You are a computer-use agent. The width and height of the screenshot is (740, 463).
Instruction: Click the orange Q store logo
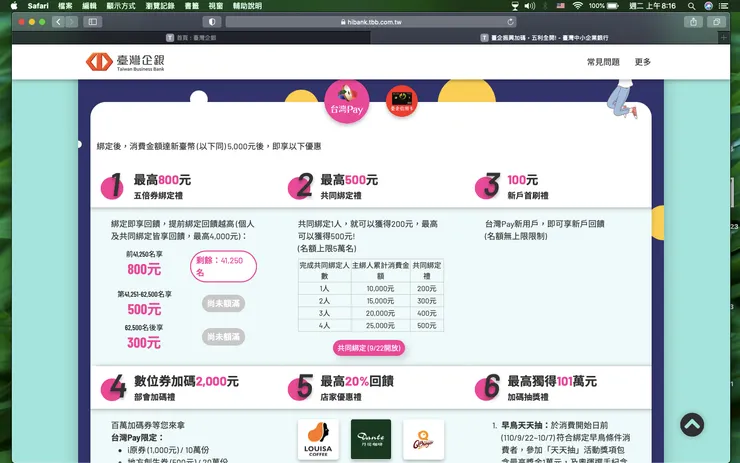423,439
